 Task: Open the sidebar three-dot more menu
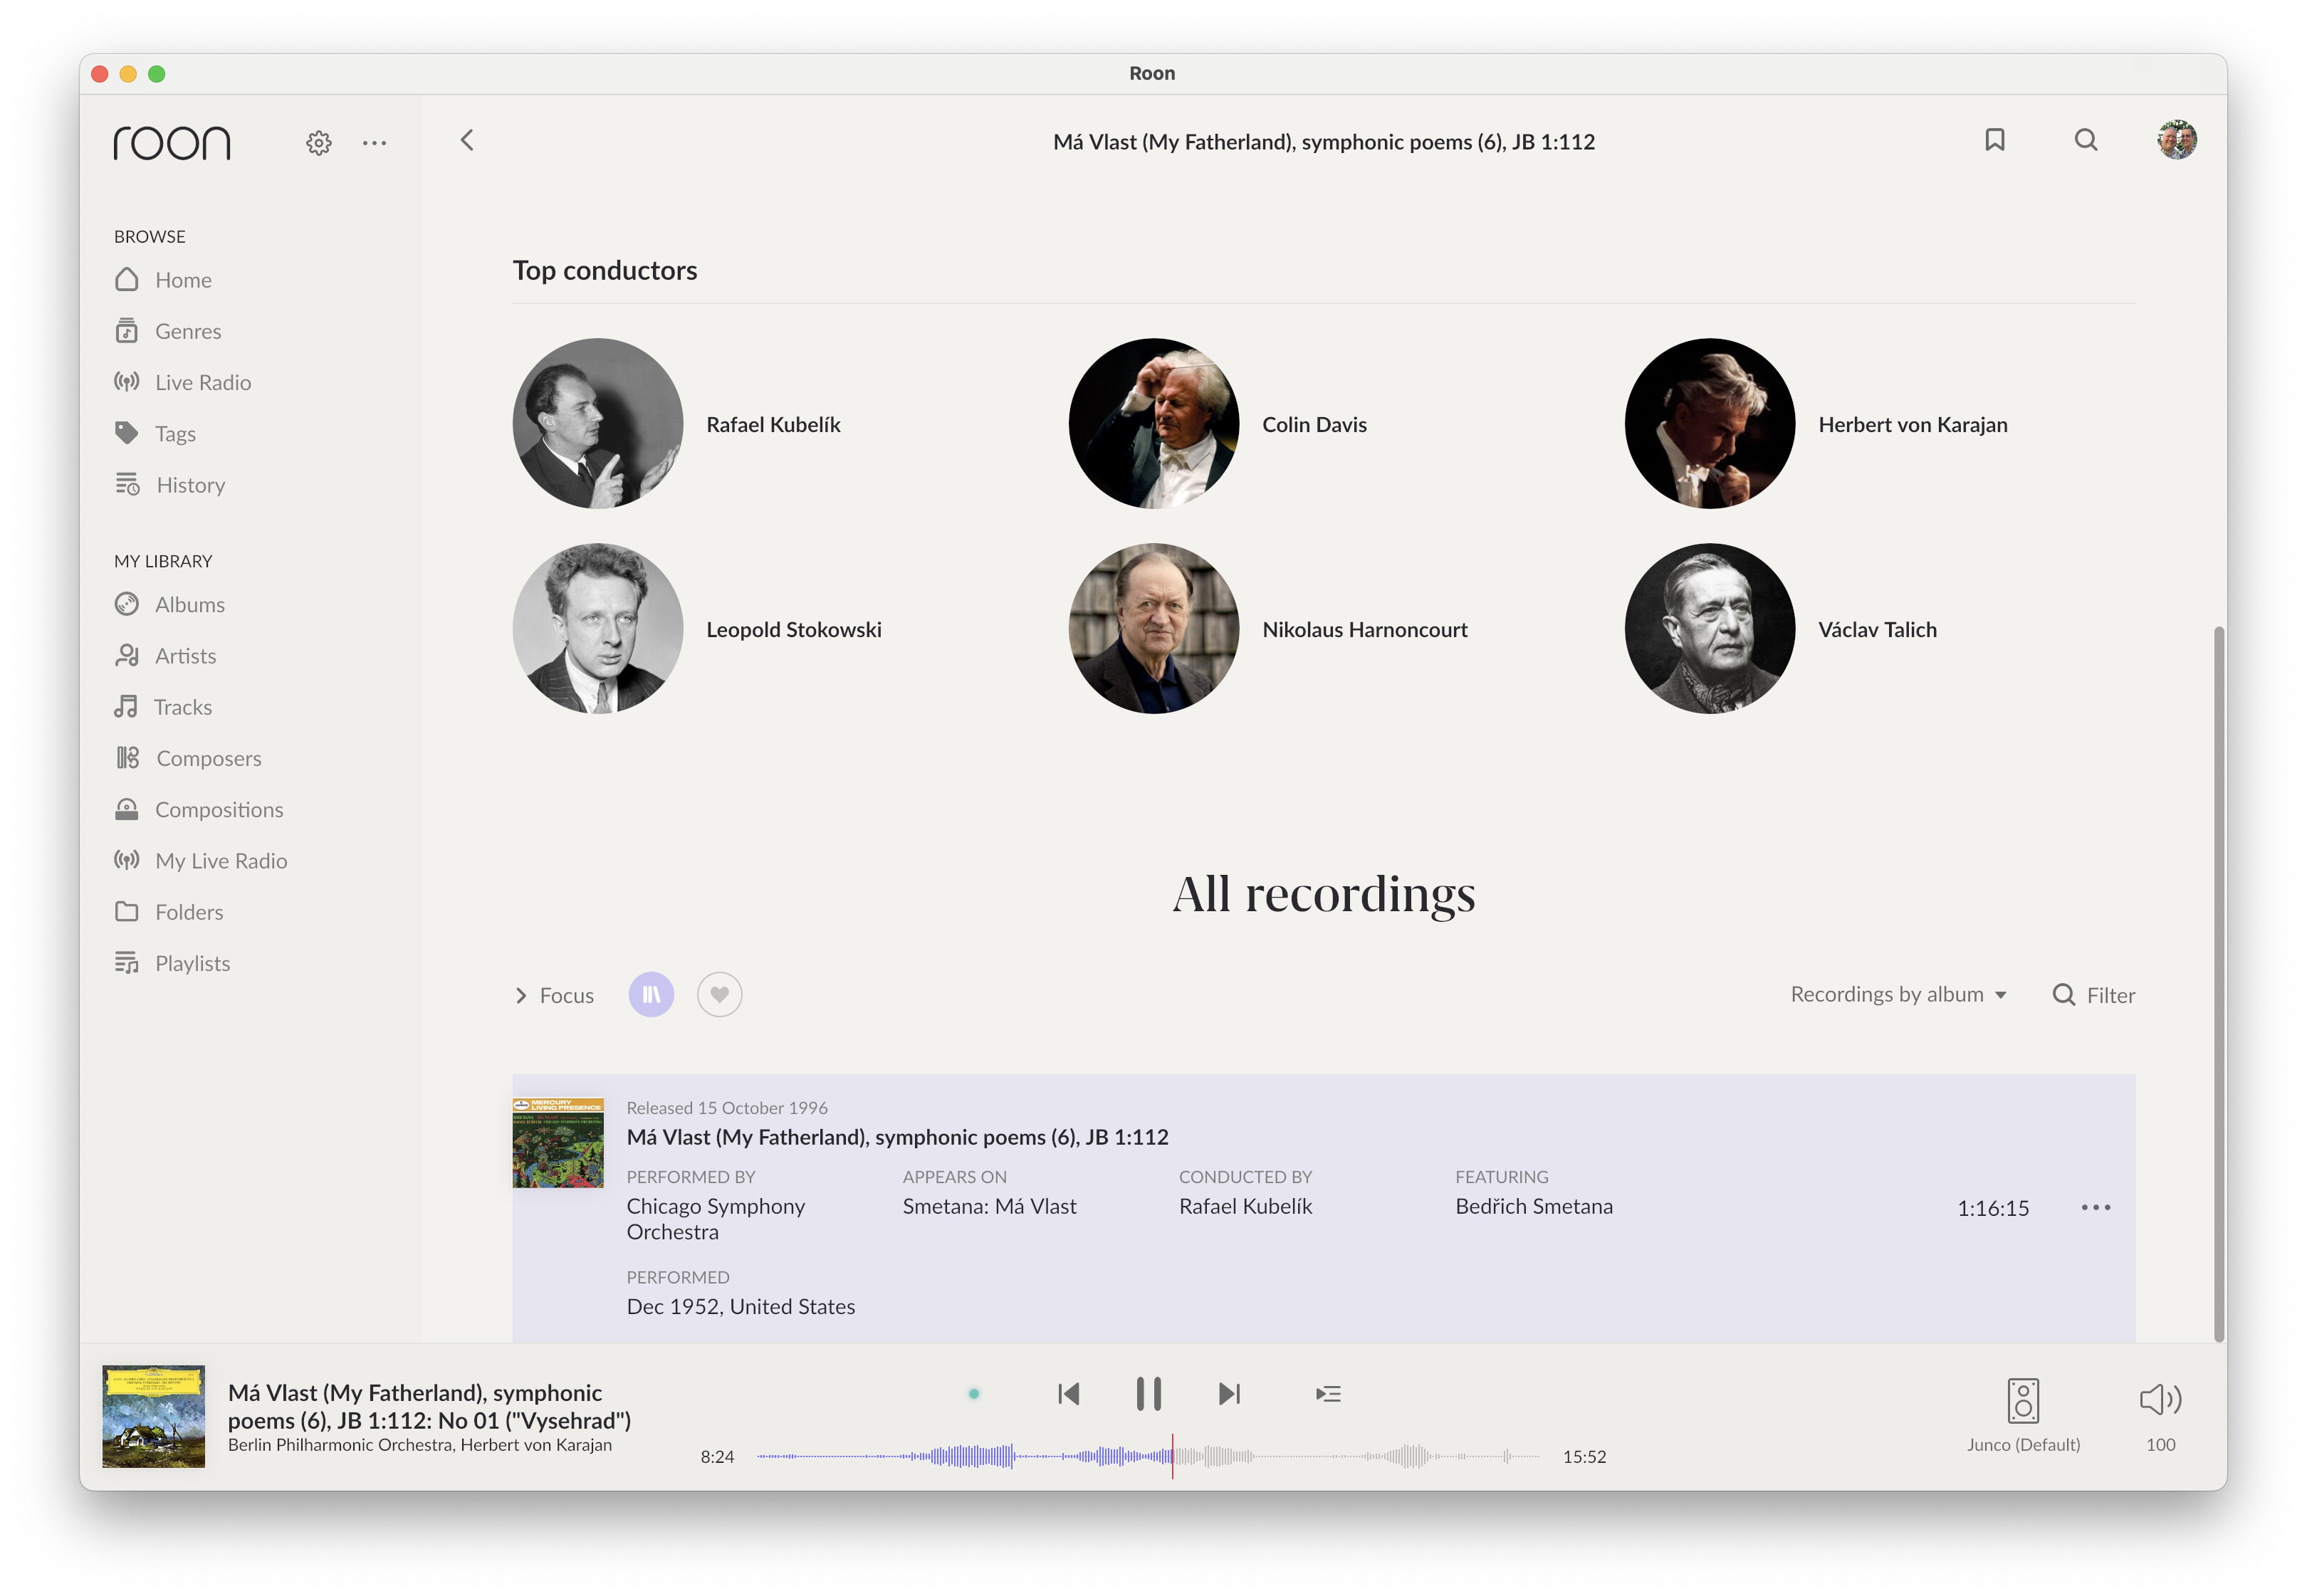(x=374, y=143)
